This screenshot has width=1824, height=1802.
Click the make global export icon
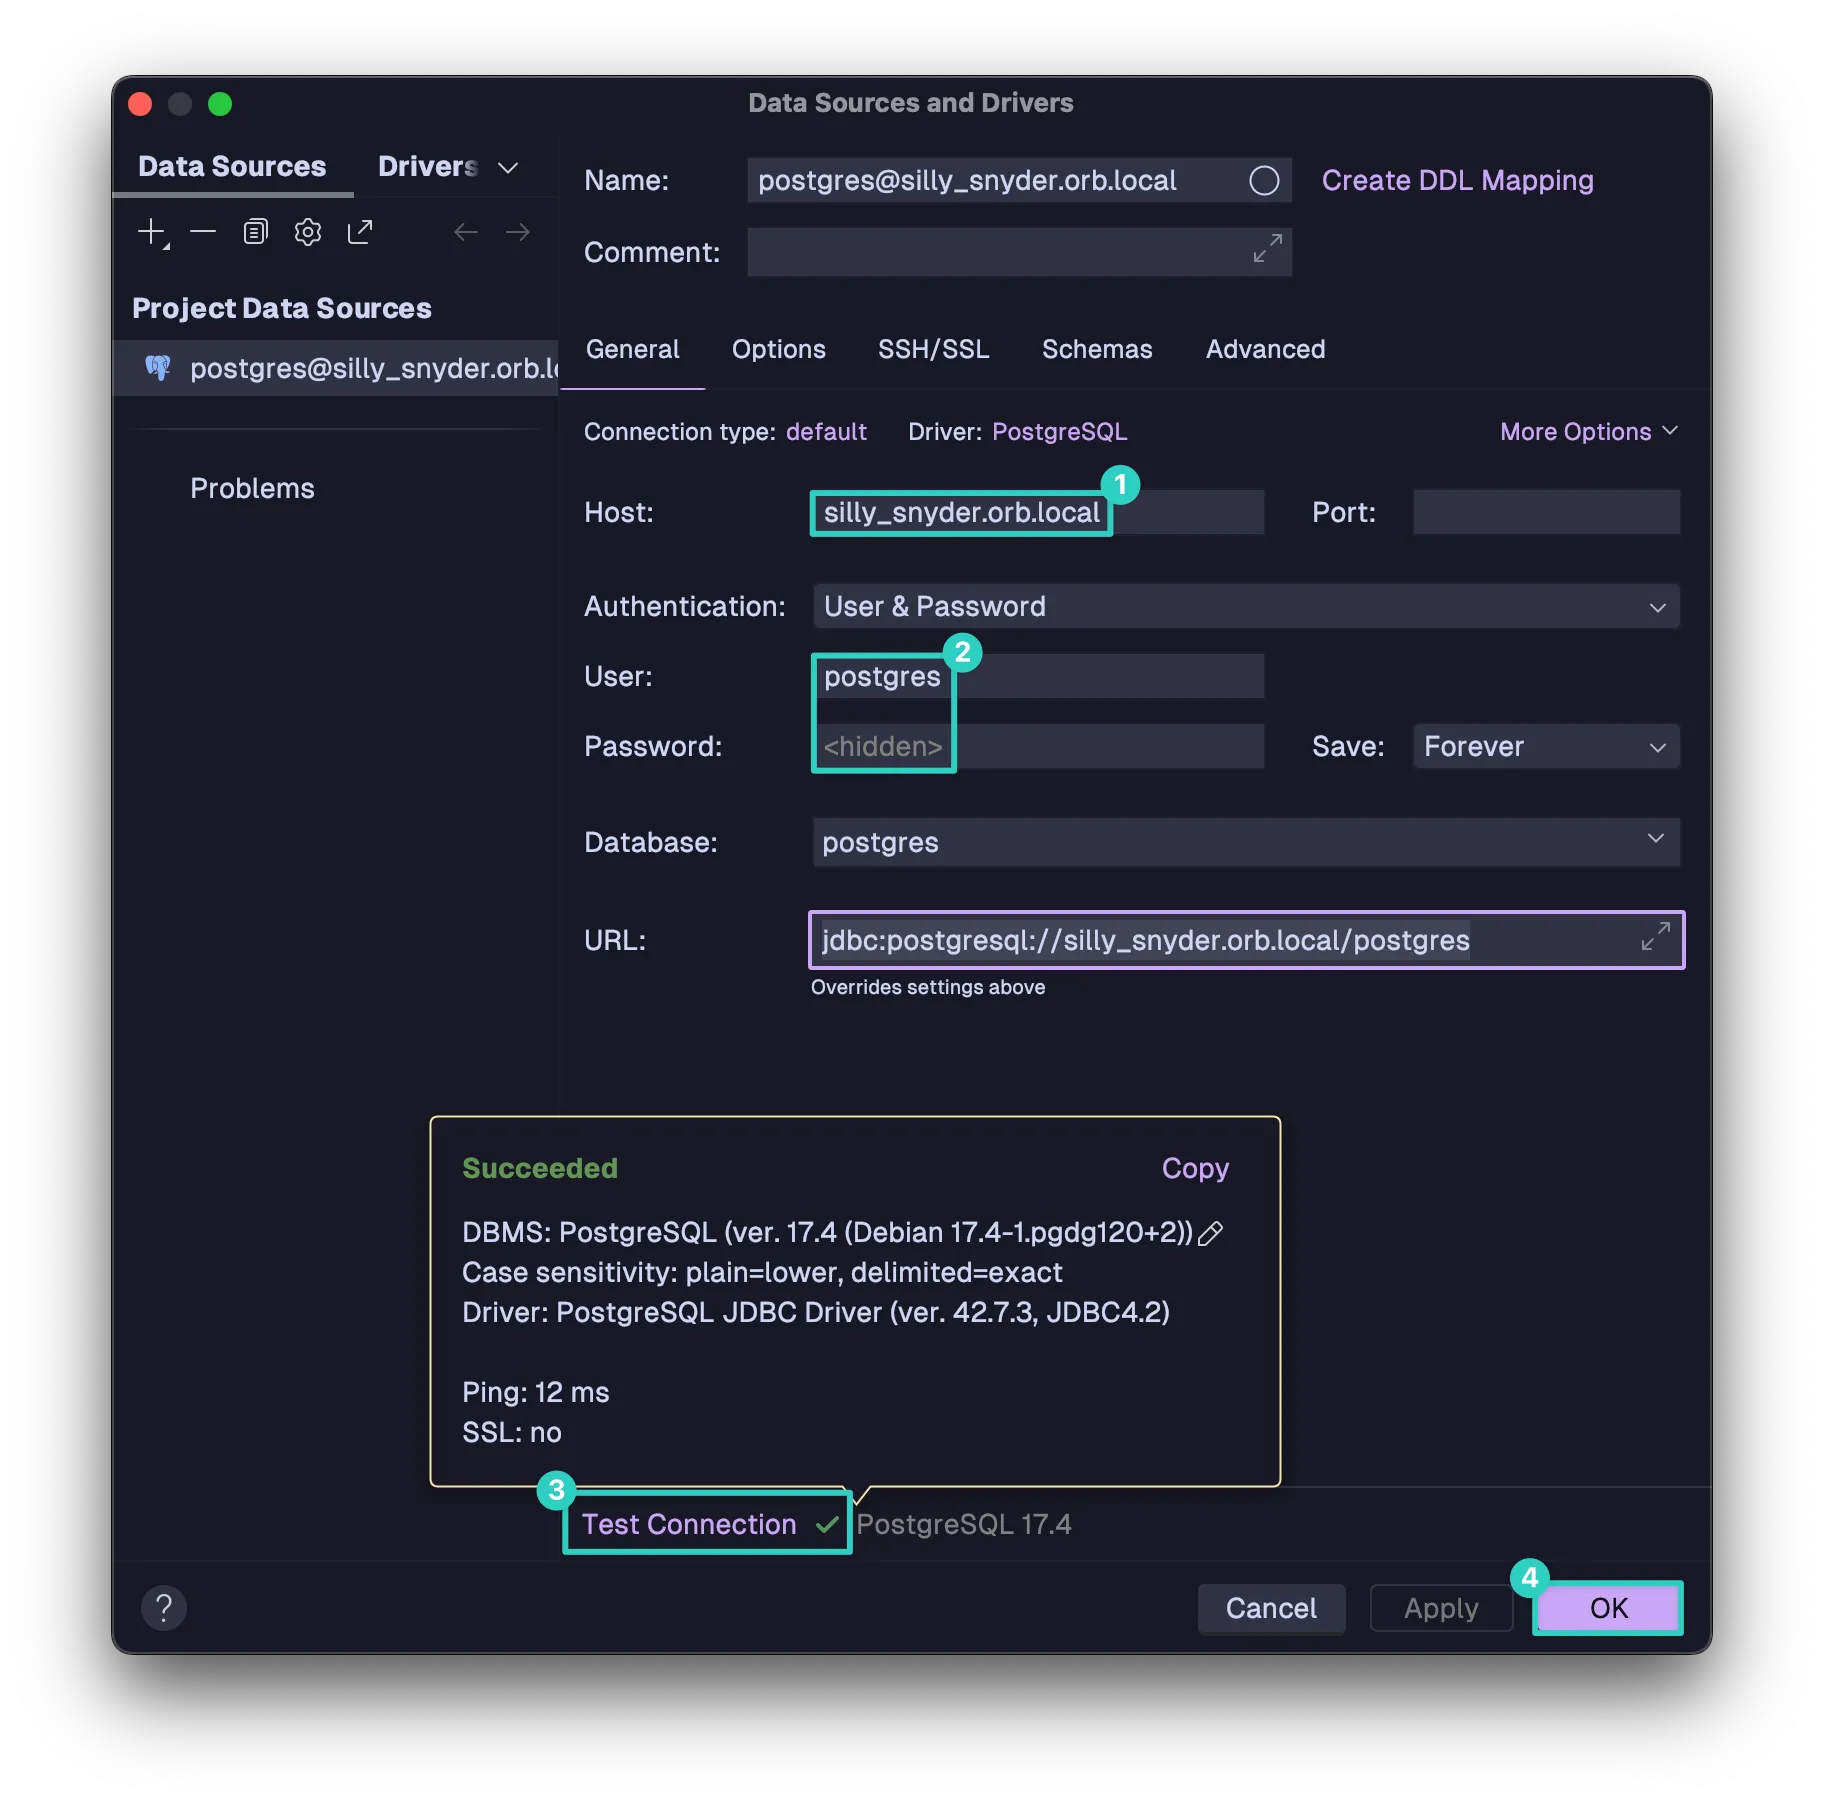(360, 233)
